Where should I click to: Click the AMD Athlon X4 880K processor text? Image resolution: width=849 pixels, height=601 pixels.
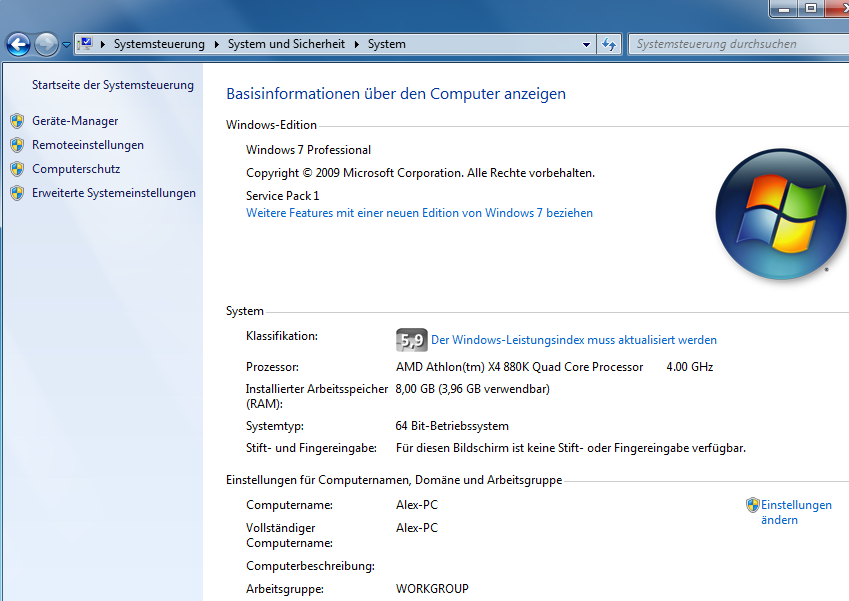coord(519,367)
